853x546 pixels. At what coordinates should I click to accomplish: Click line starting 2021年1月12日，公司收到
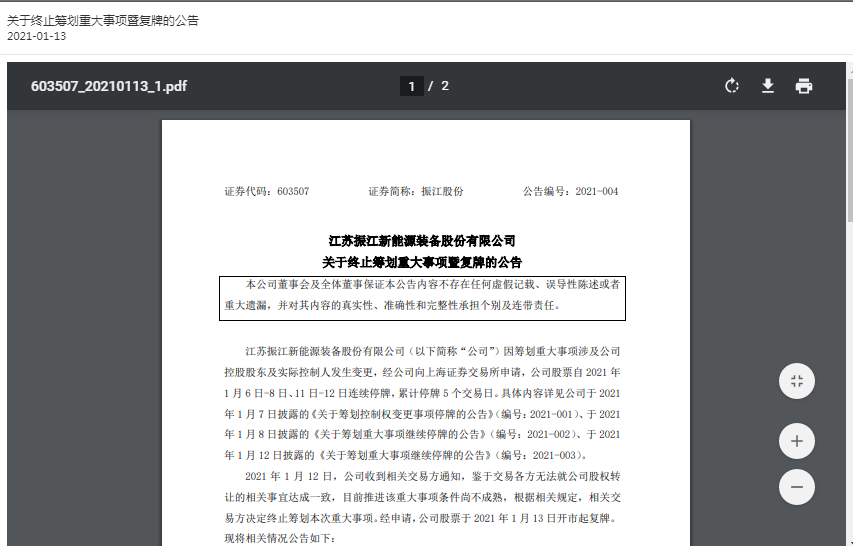pos(432,476)
